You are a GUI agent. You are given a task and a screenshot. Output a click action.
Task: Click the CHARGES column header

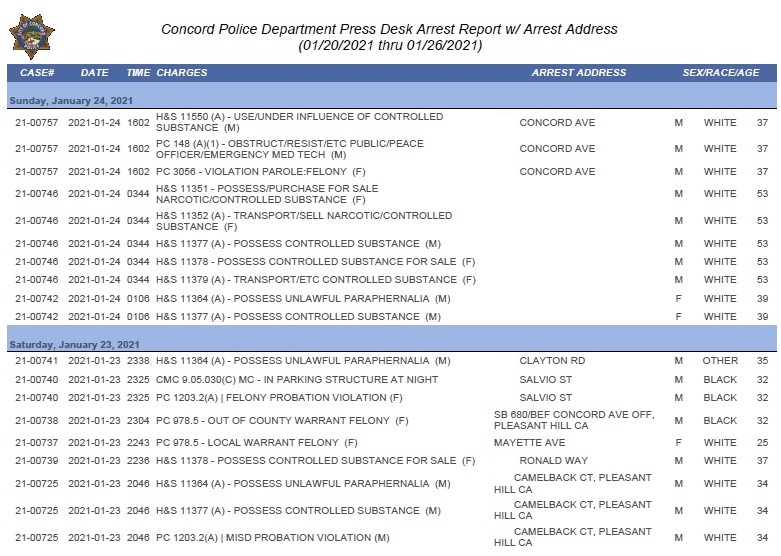(182, 73)
